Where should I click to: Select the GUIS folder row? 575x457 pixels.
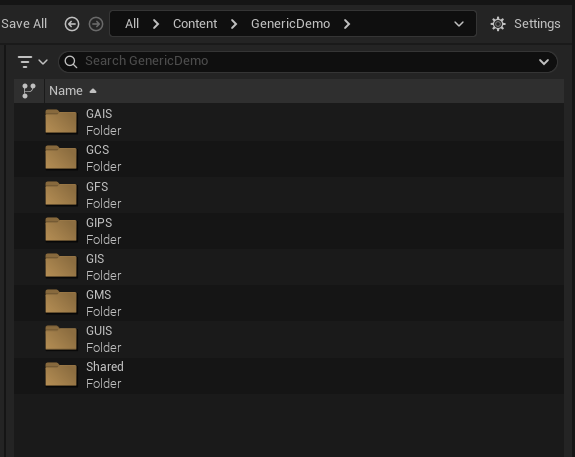[x=289, y=339]
